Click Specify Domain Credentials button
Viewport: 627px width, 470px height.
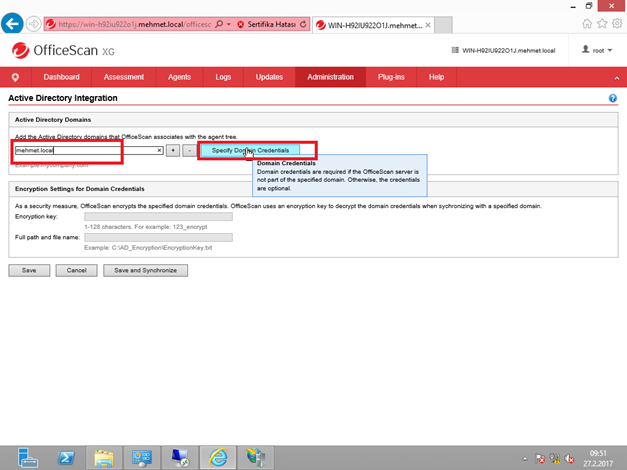pyautogui.click(x=250, y=150)
